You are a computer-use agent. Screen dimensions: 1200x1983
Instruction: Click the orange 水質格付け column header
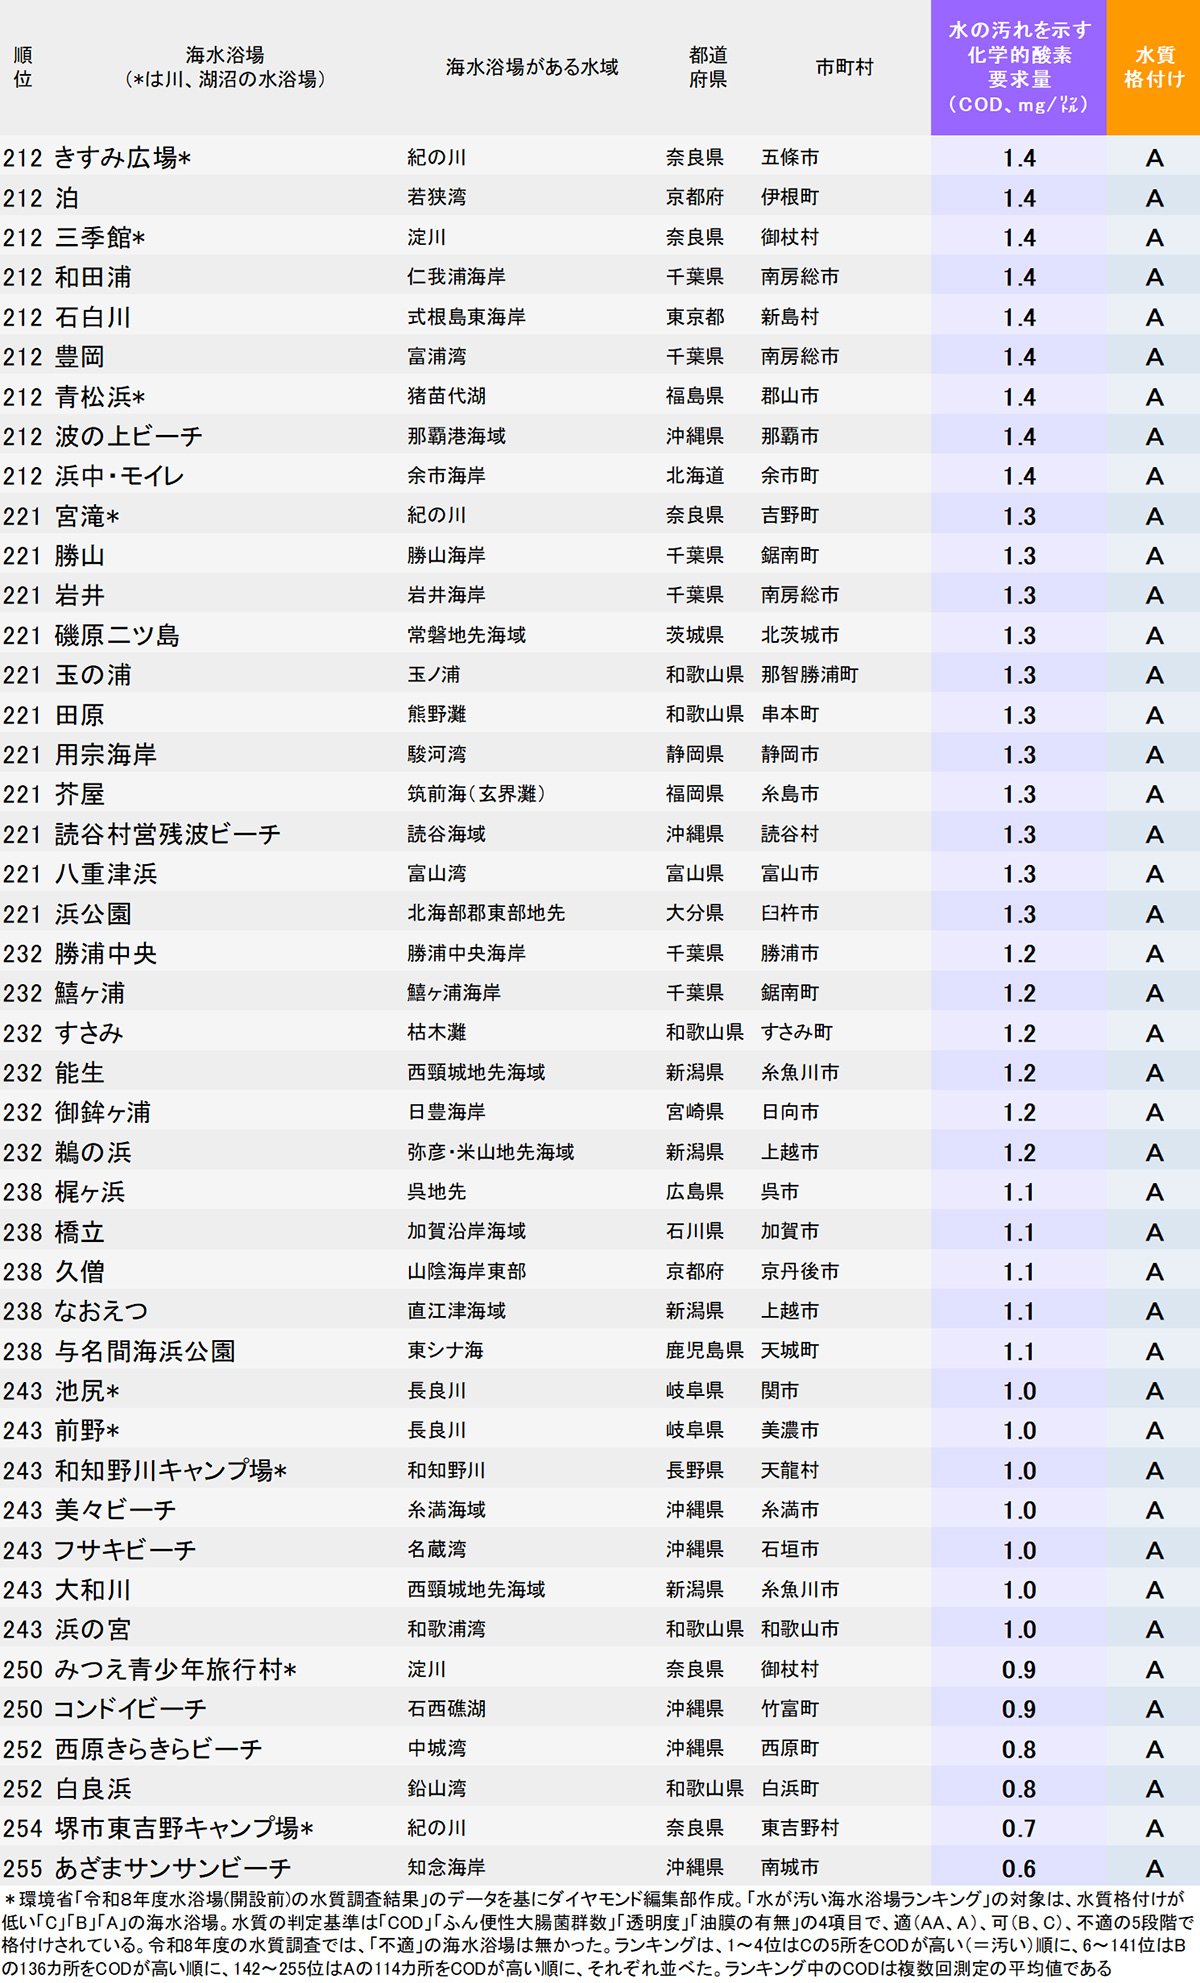click(1153, 67)
